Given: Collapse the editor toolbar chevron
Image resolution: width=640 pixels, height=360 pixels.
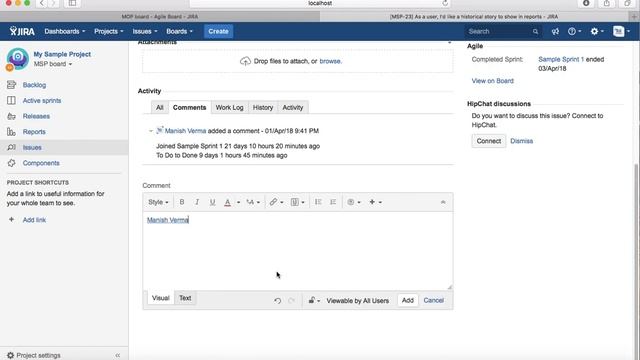Looking at the screenshot, I should point(443,202).
